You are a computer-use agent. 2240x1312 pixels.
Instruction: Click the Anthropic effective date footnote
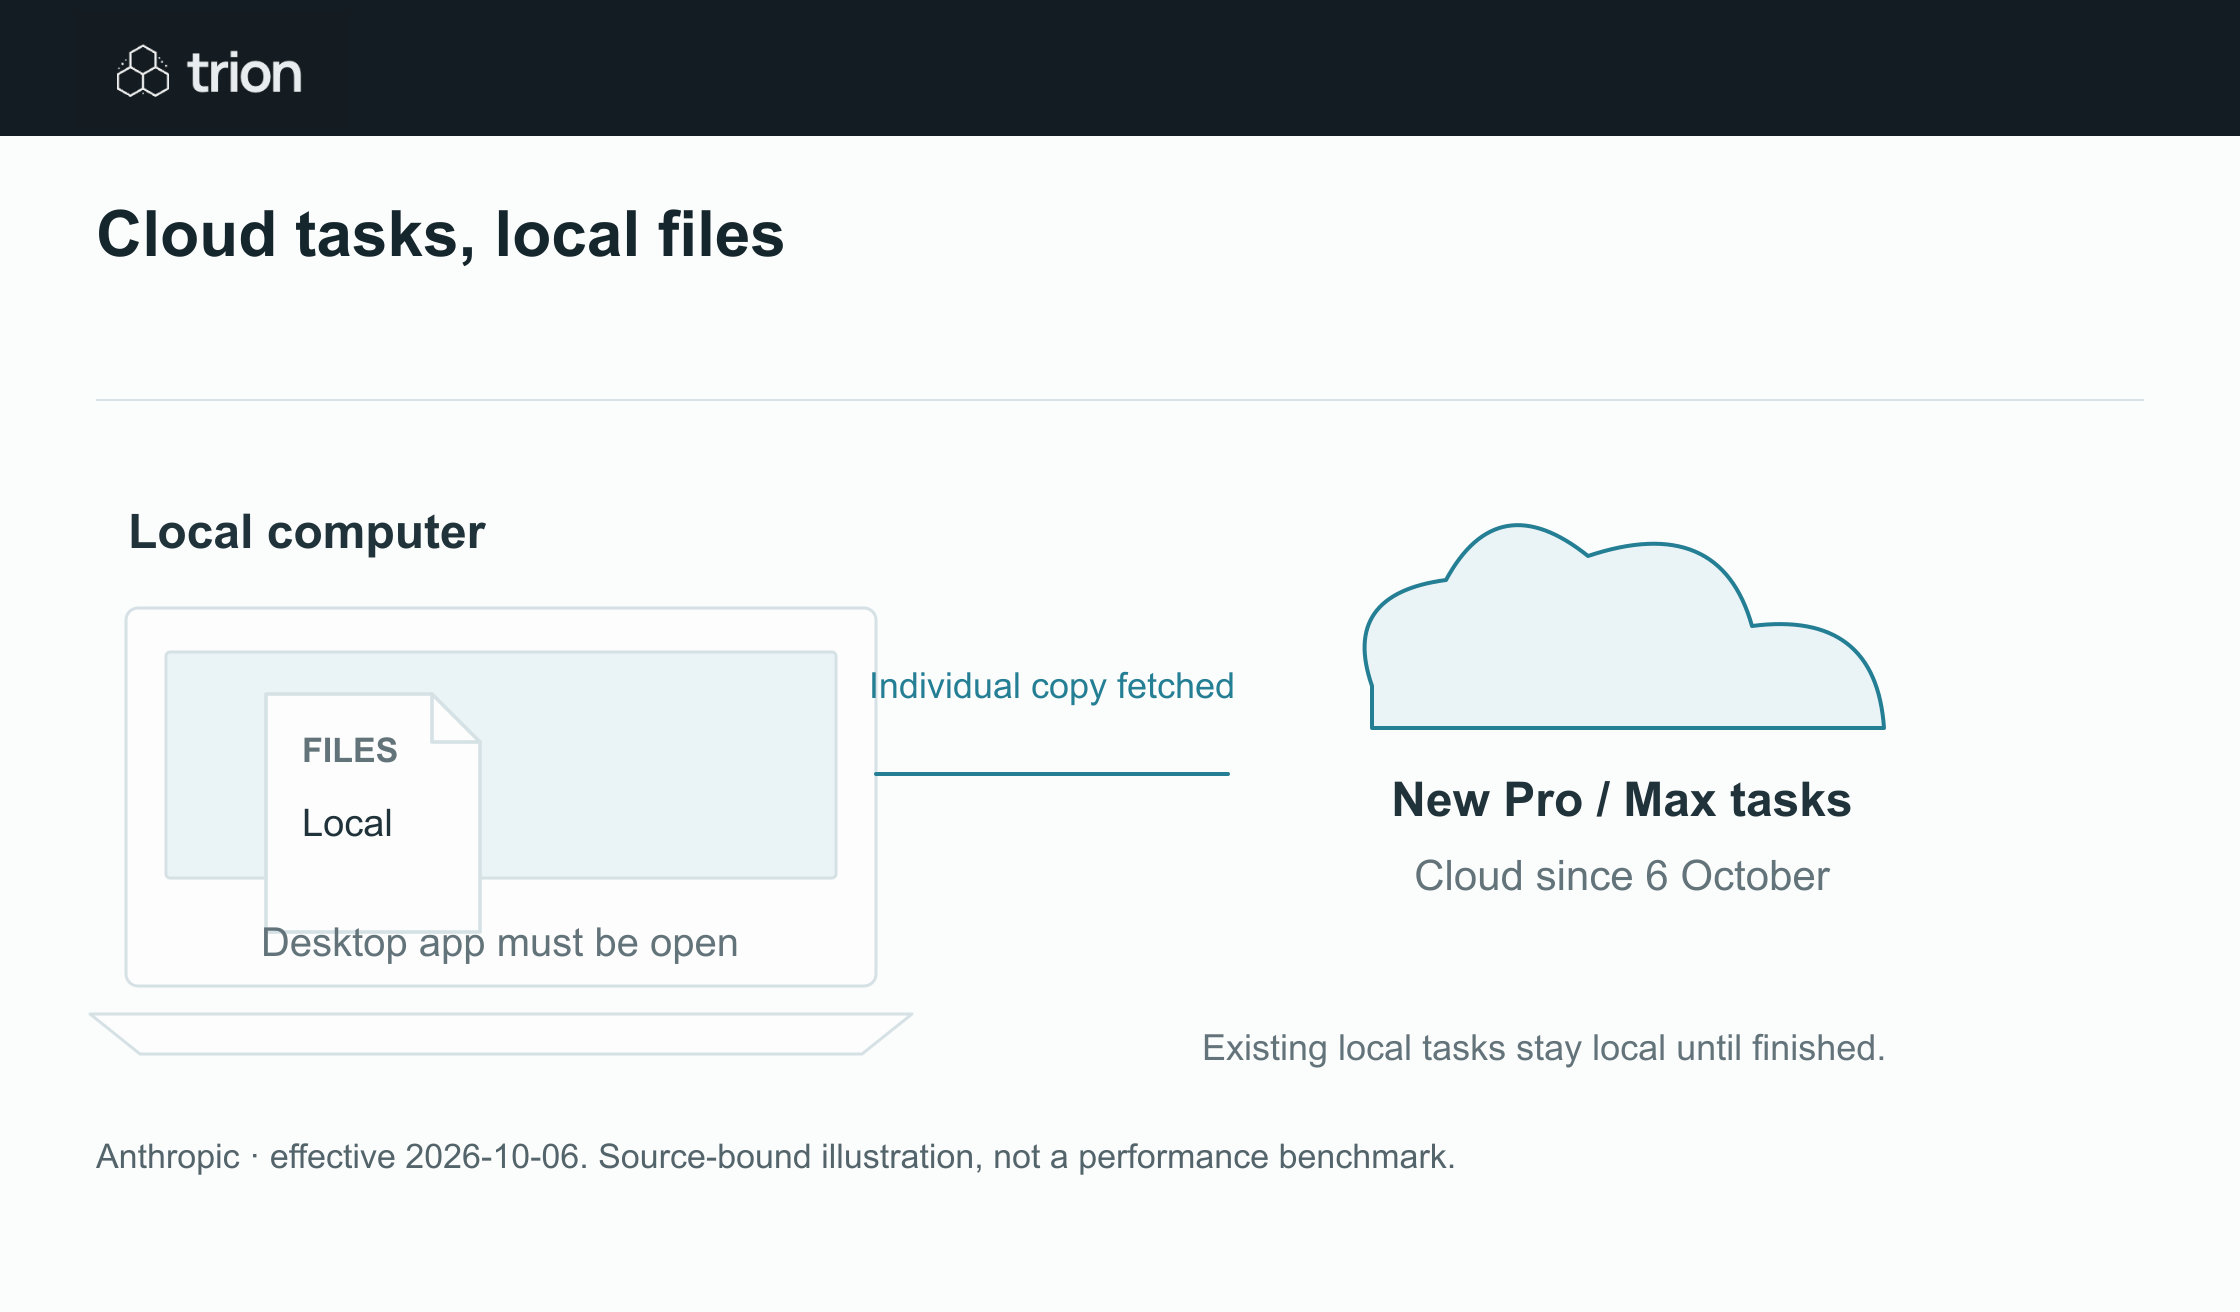775,1156
